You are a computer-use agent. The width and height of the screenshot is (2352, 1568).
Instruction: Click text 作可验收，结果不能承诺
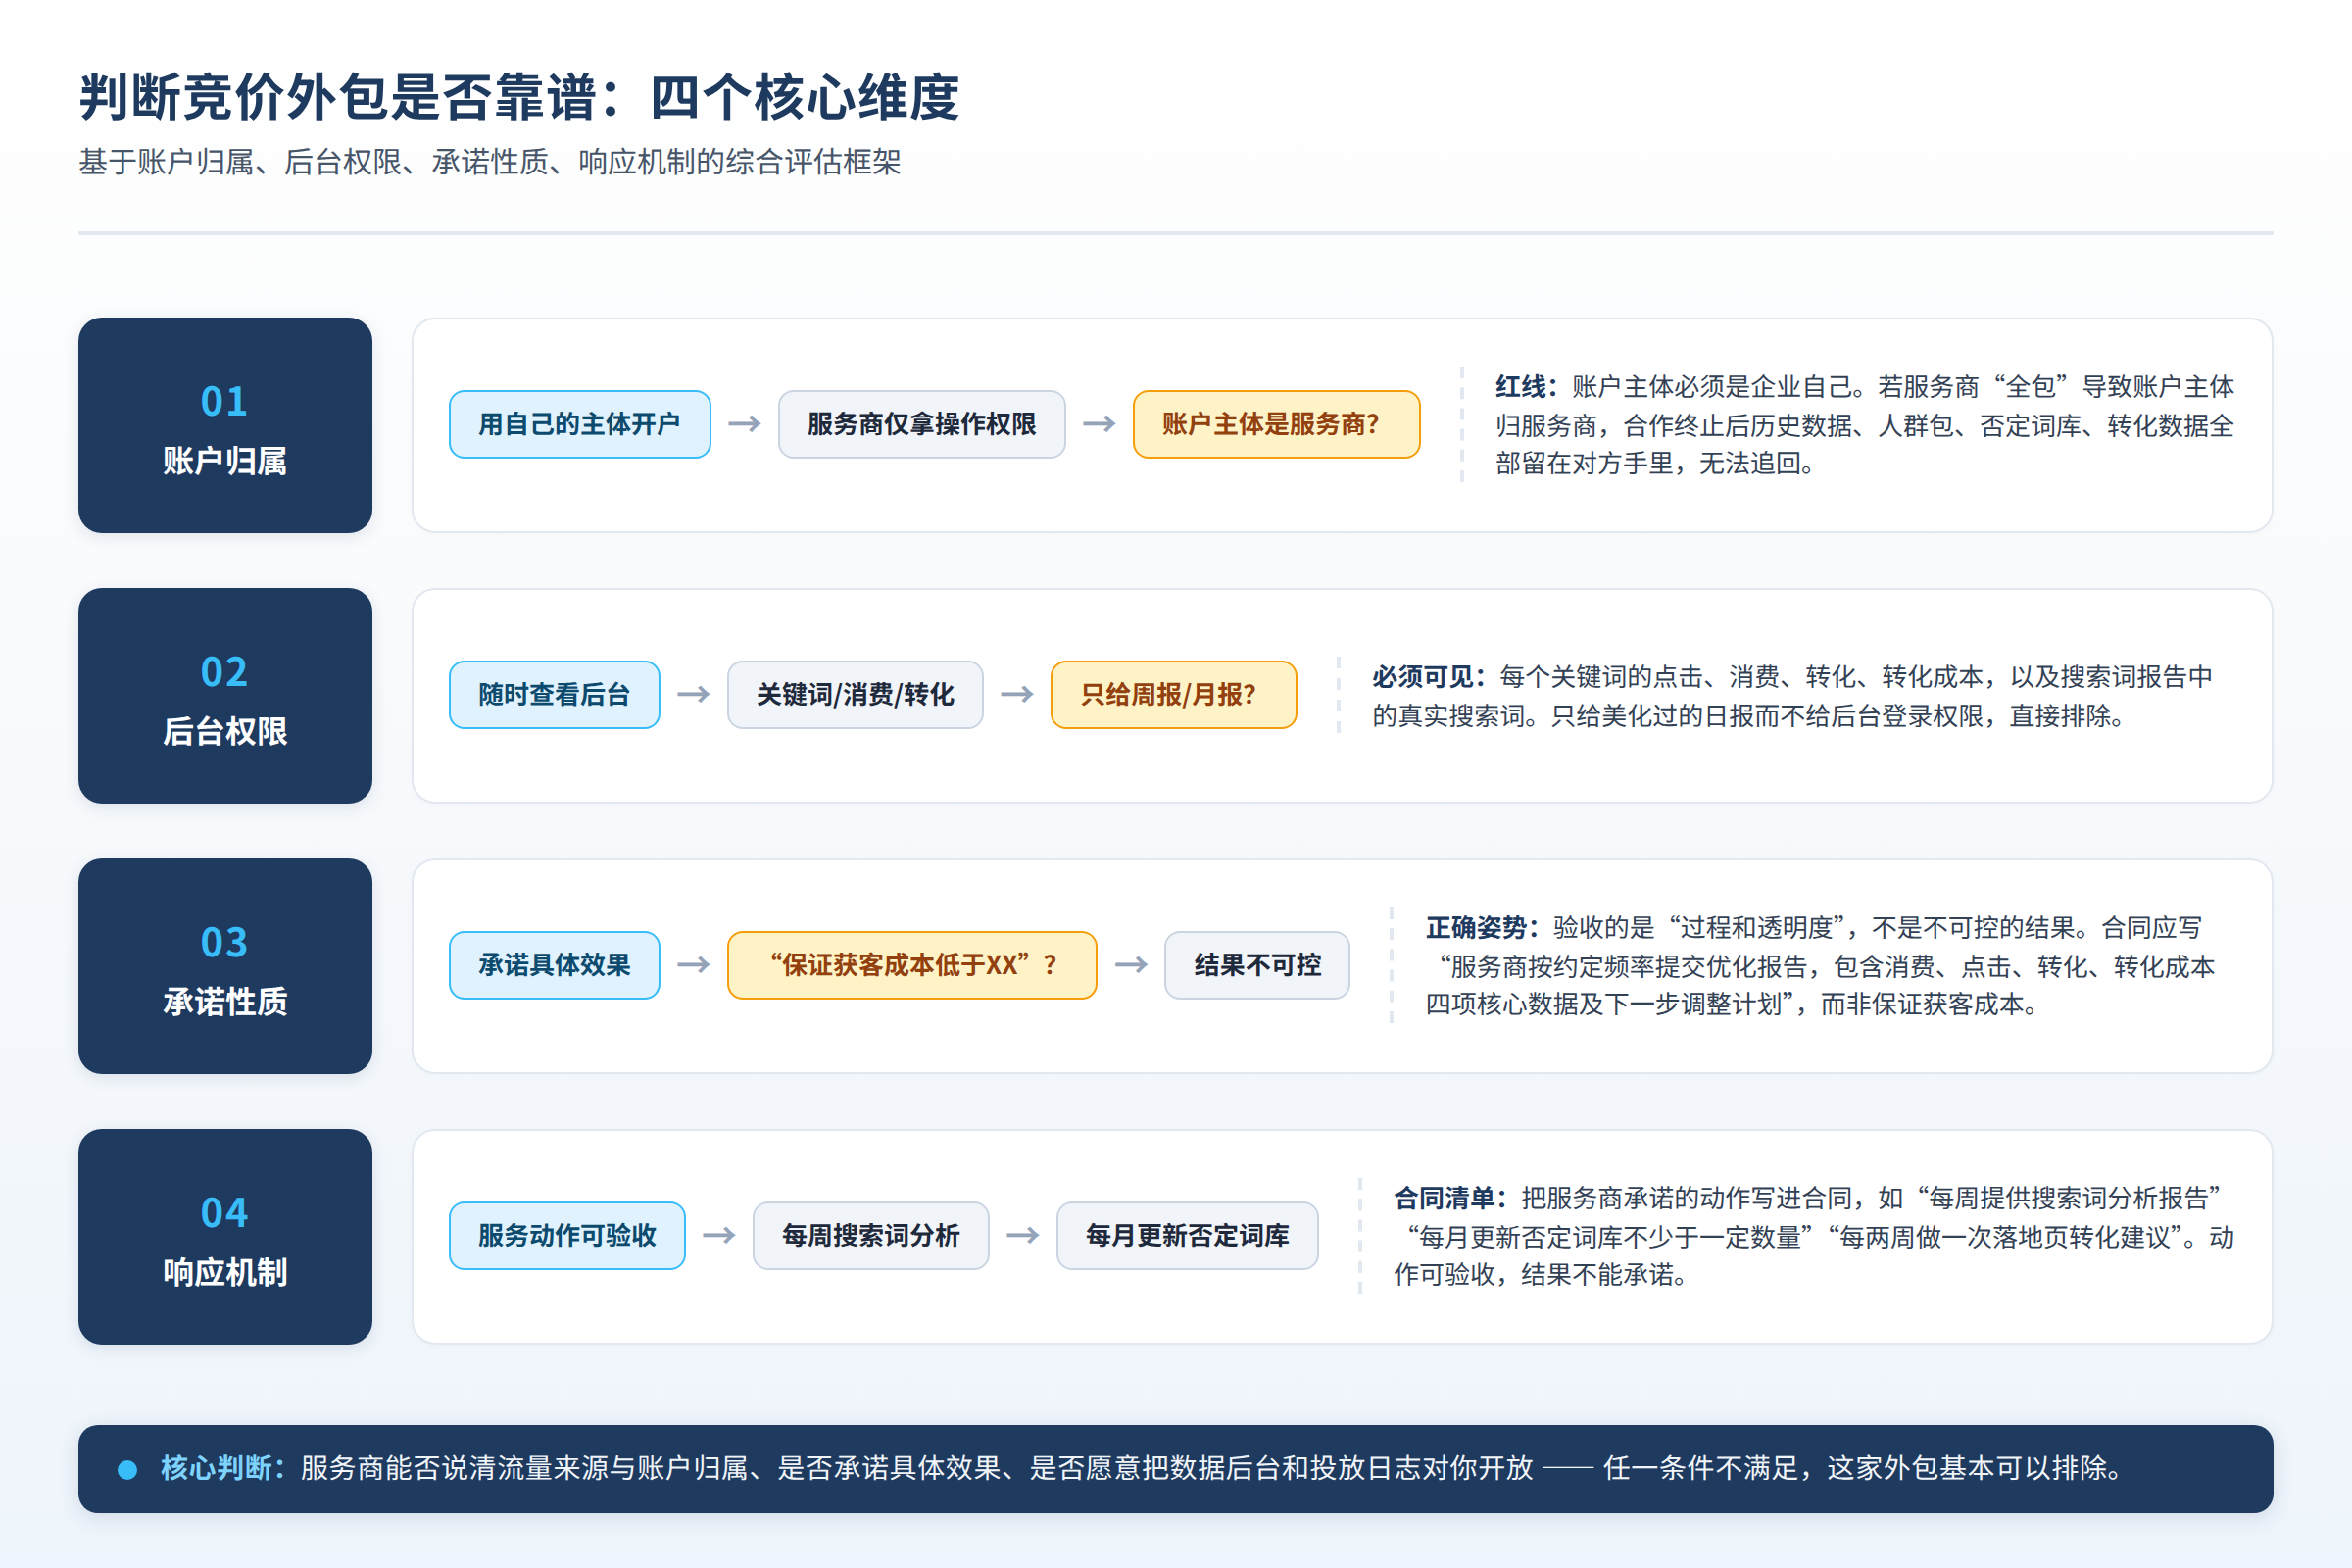coord(1540,1275)
